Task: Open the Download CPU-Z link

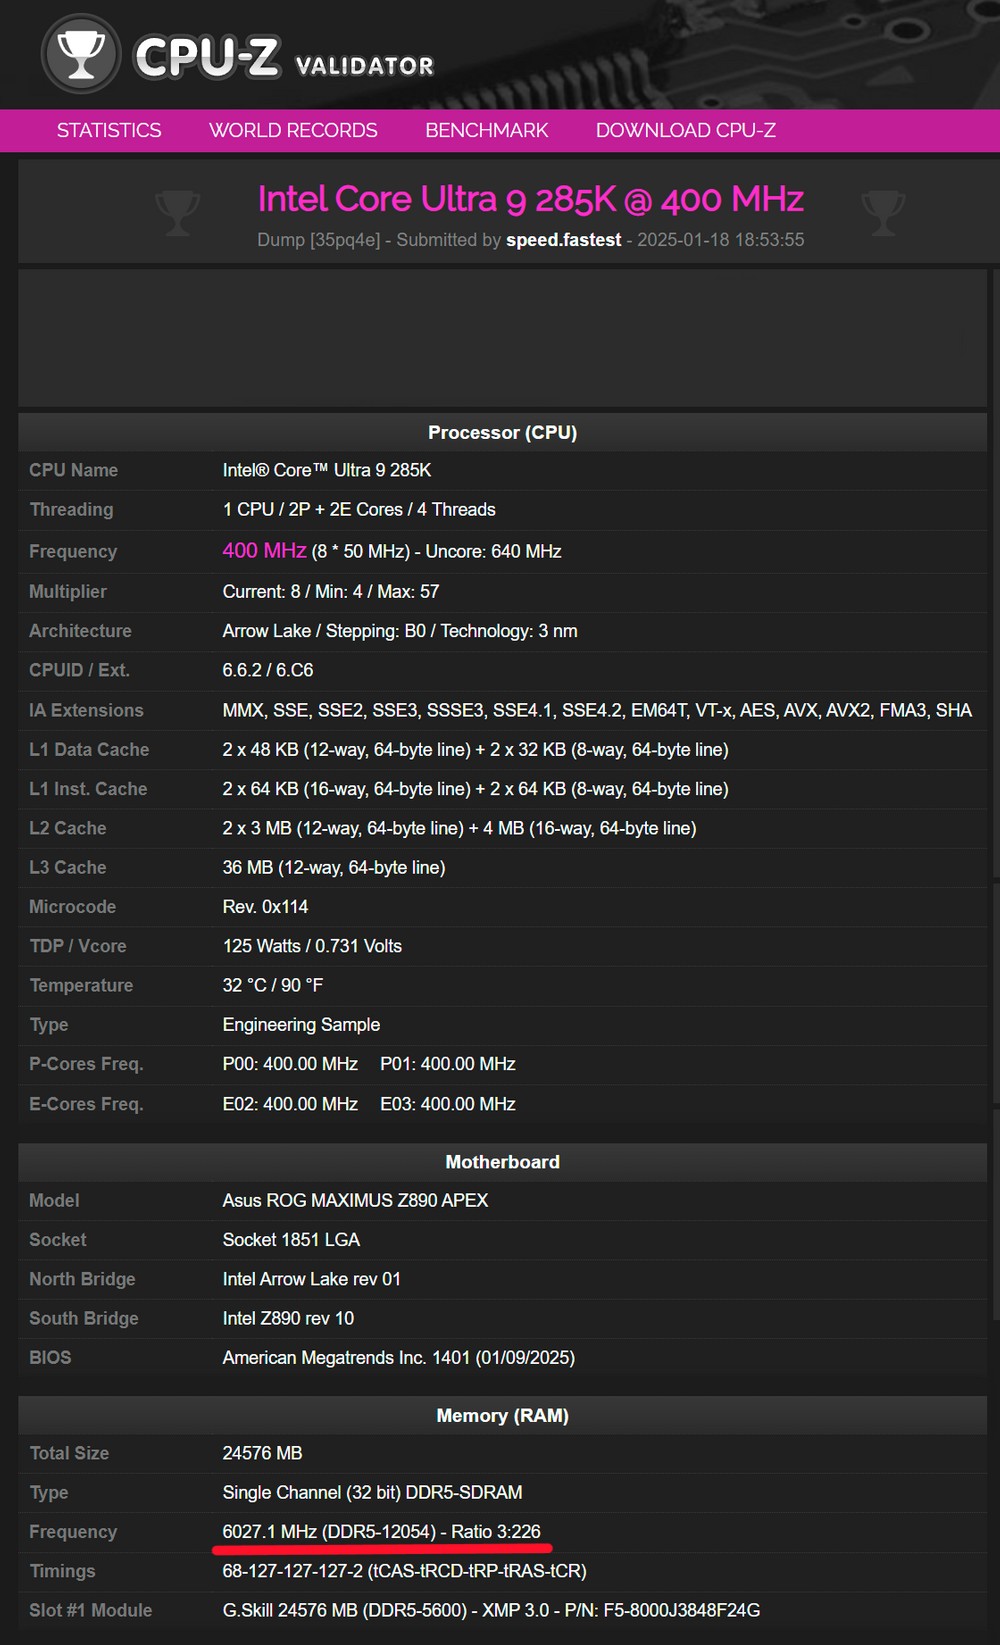Action: coord(686,130)
